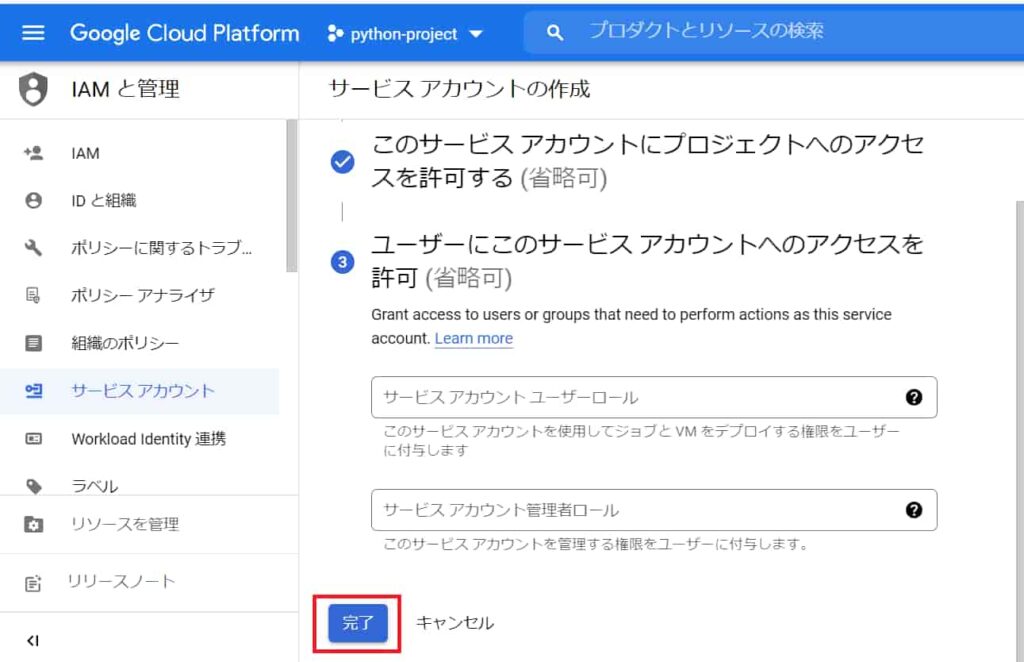Open help for サービス アカウント管理者ロール field

coord(913,509)
